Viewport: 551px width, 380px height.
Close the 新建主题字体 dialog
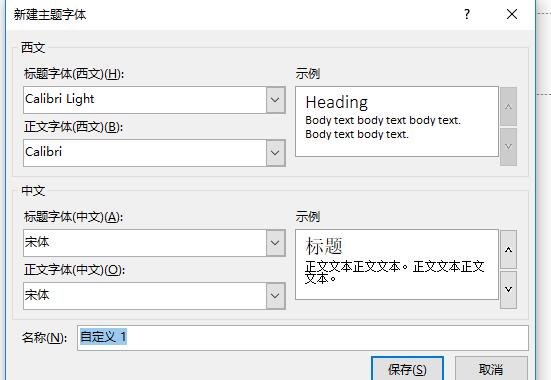pos(512,14)
